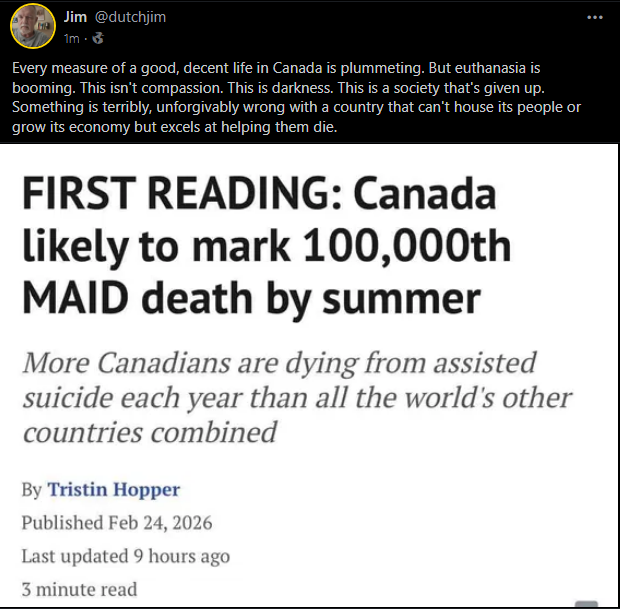Click the "MAID death by summer" headline line
Image resolution: width=620 pixels, height=609 pixels.
(252, 296)
